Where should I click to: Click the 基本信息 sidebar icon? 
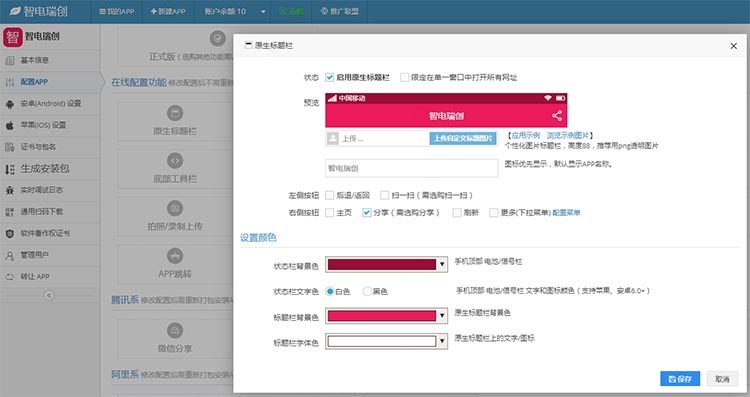click(10, 60)
